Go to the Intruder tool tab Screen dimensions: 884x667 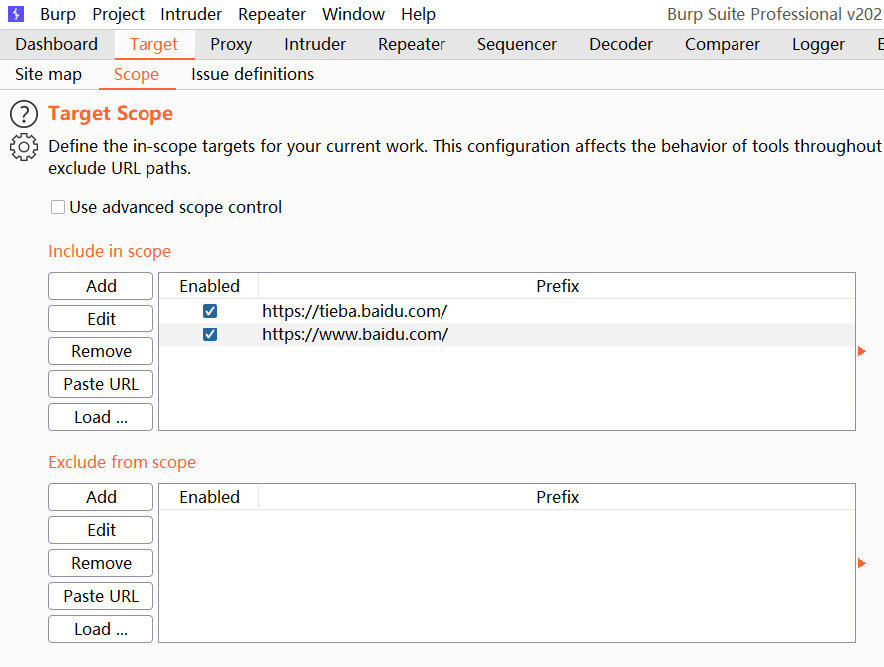coord(315,44)
